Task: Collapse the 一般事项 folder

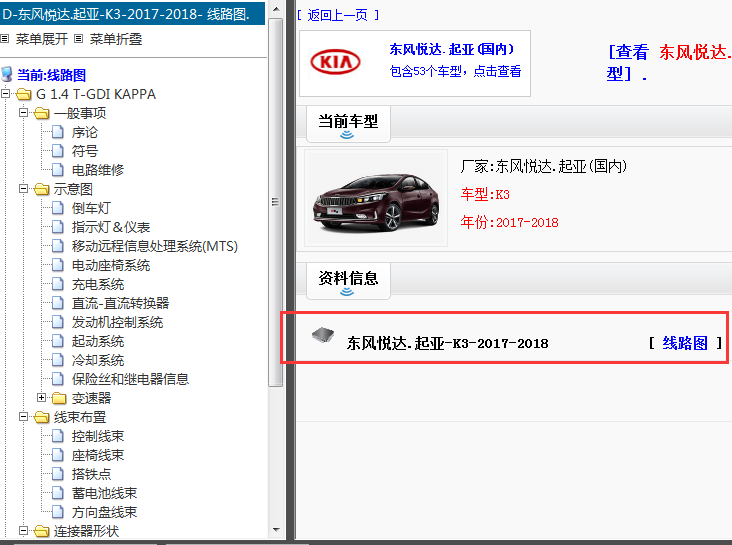Action: [23, 113]
